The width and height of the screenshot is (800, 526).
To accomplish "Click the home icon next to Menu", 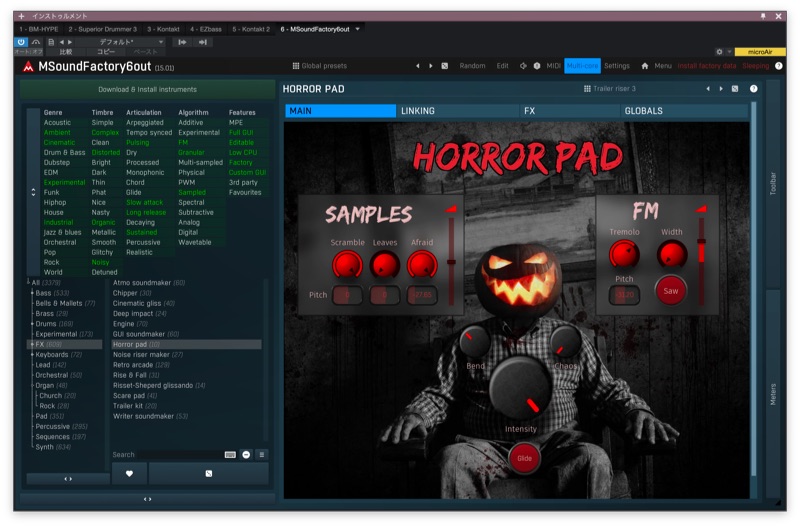I will click(645, 66).
